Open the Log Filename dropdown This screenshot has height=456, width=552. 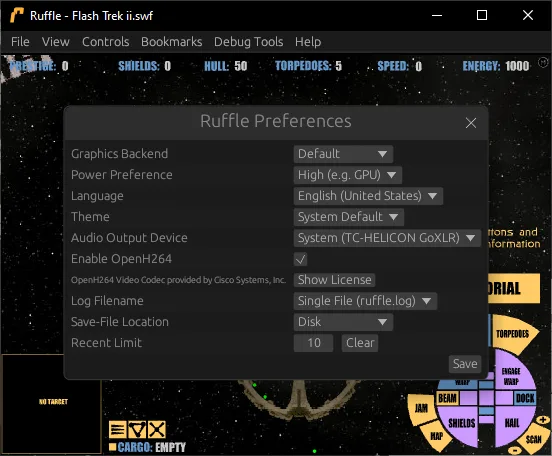pos(365,301)
